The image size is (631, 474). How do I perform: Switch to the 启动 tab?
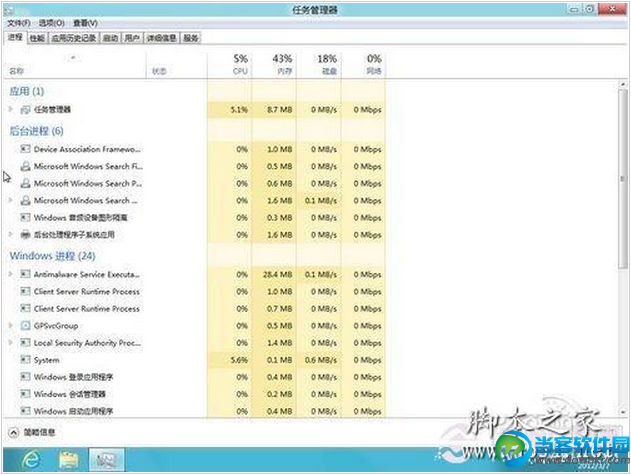[110, 38]
